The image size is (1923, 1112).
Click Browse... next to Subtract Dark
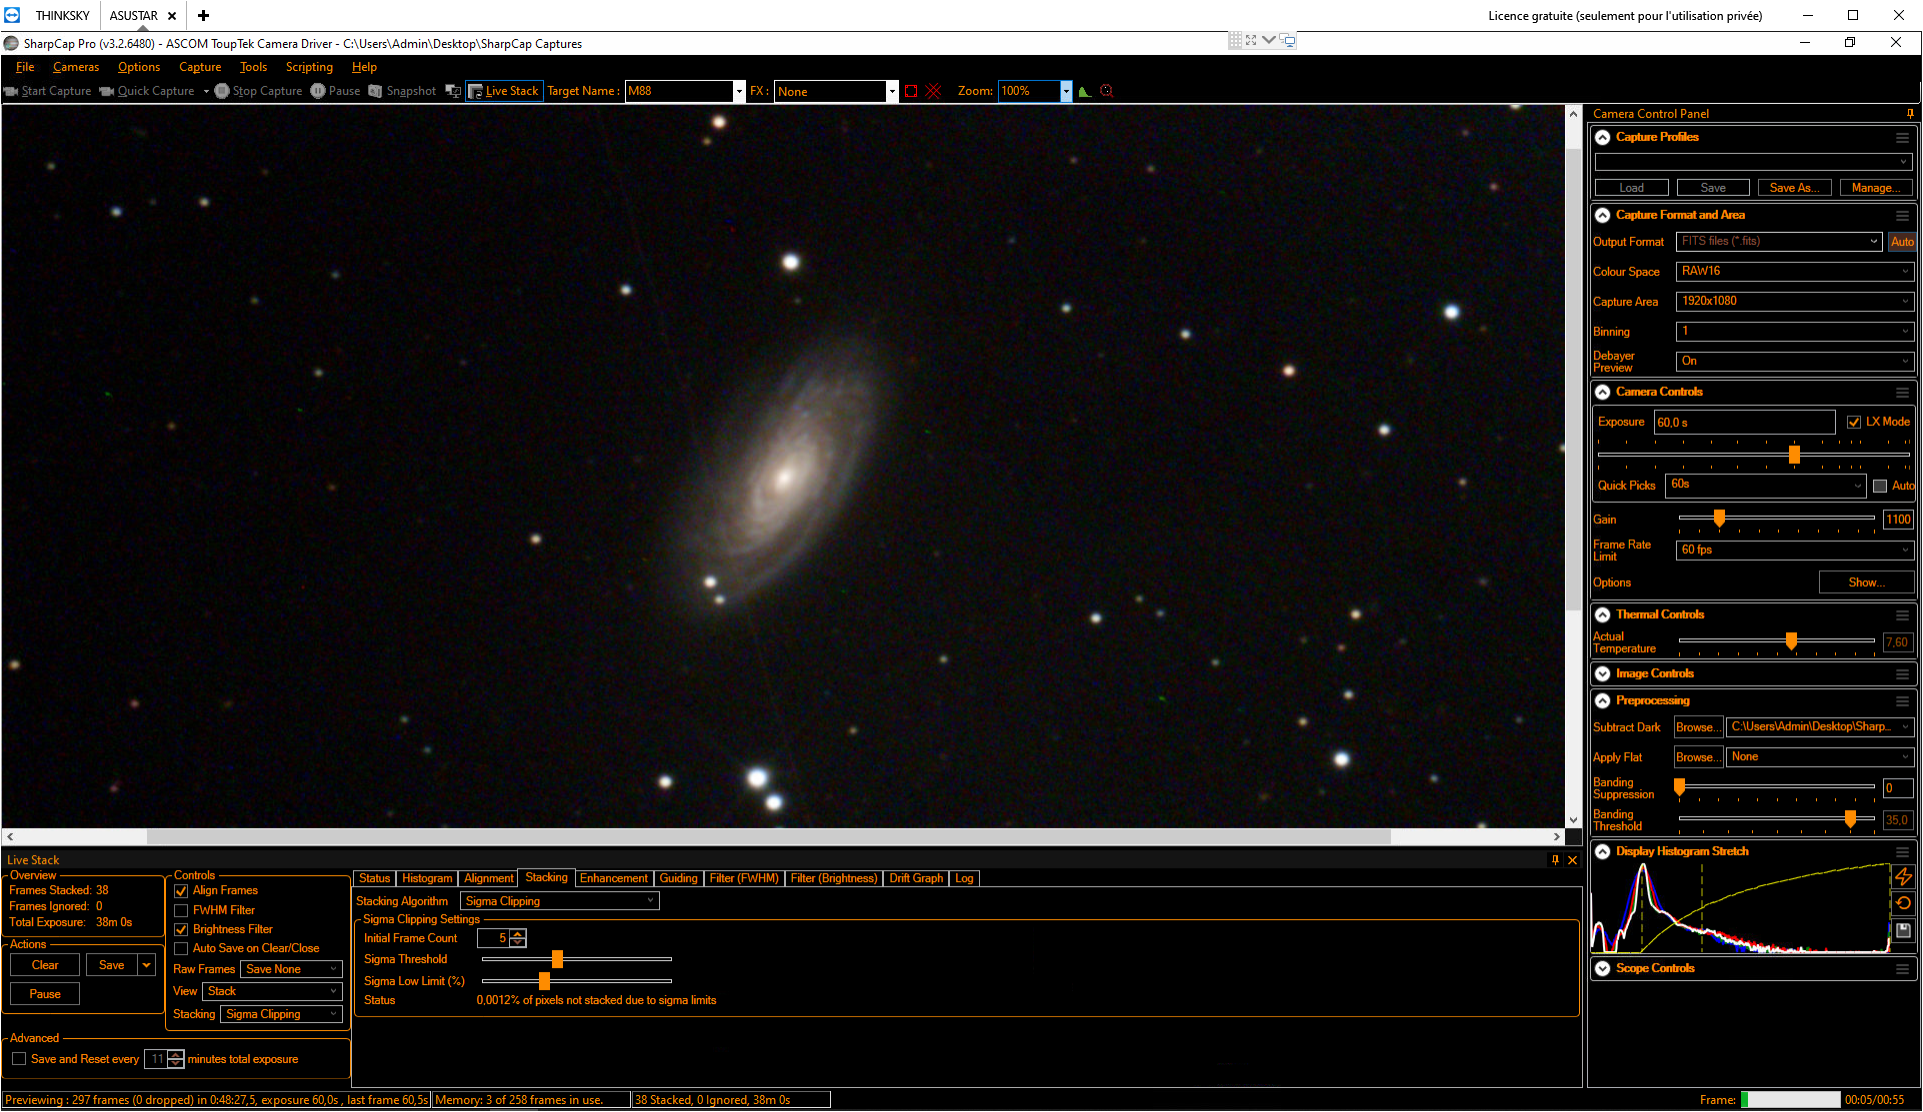1697,728
